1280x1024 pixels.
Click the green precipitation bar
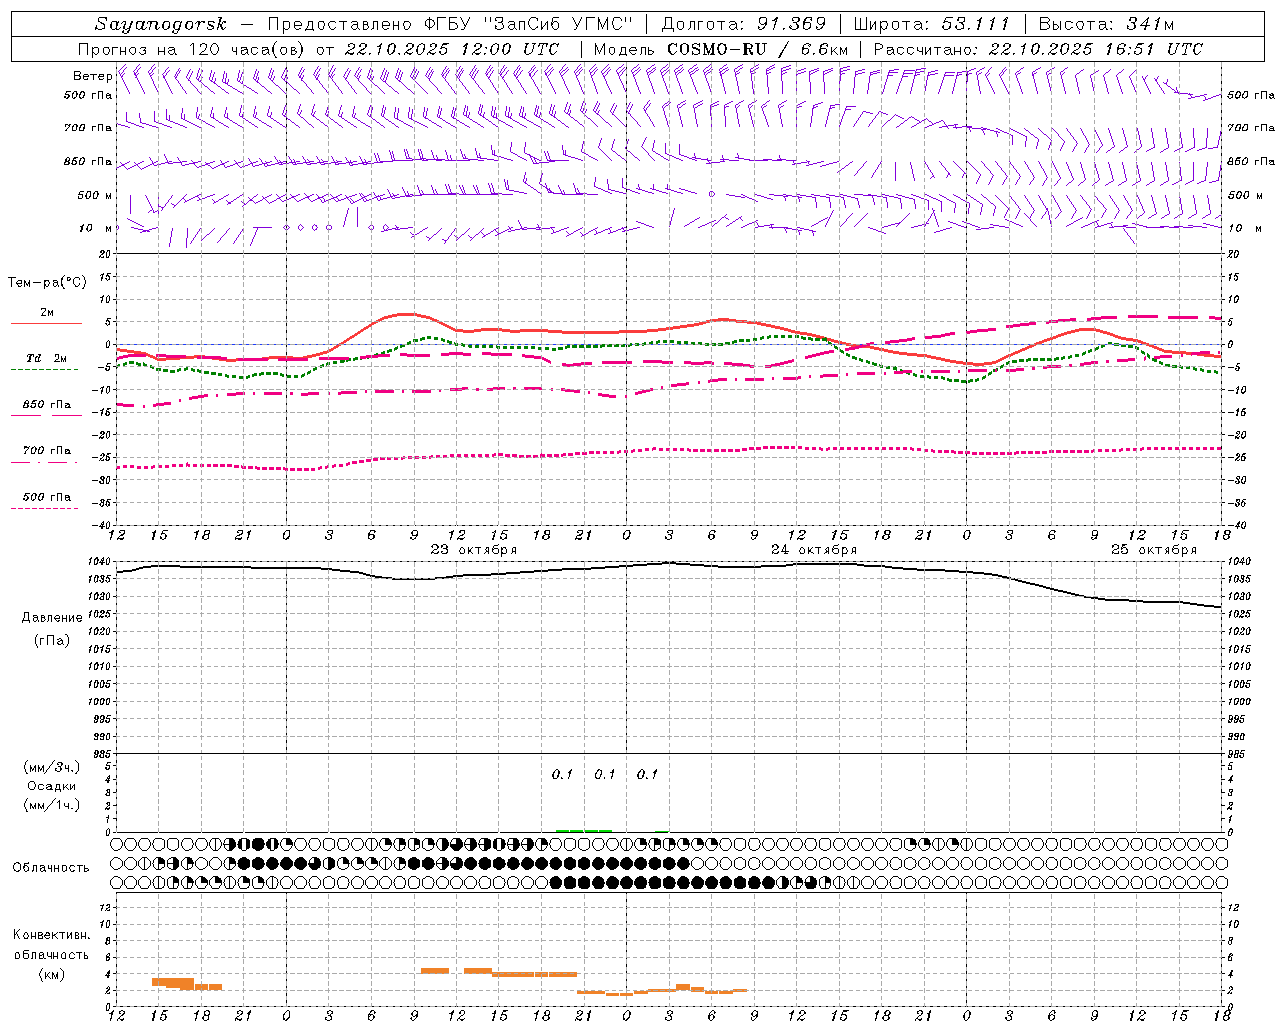[584, 830]
